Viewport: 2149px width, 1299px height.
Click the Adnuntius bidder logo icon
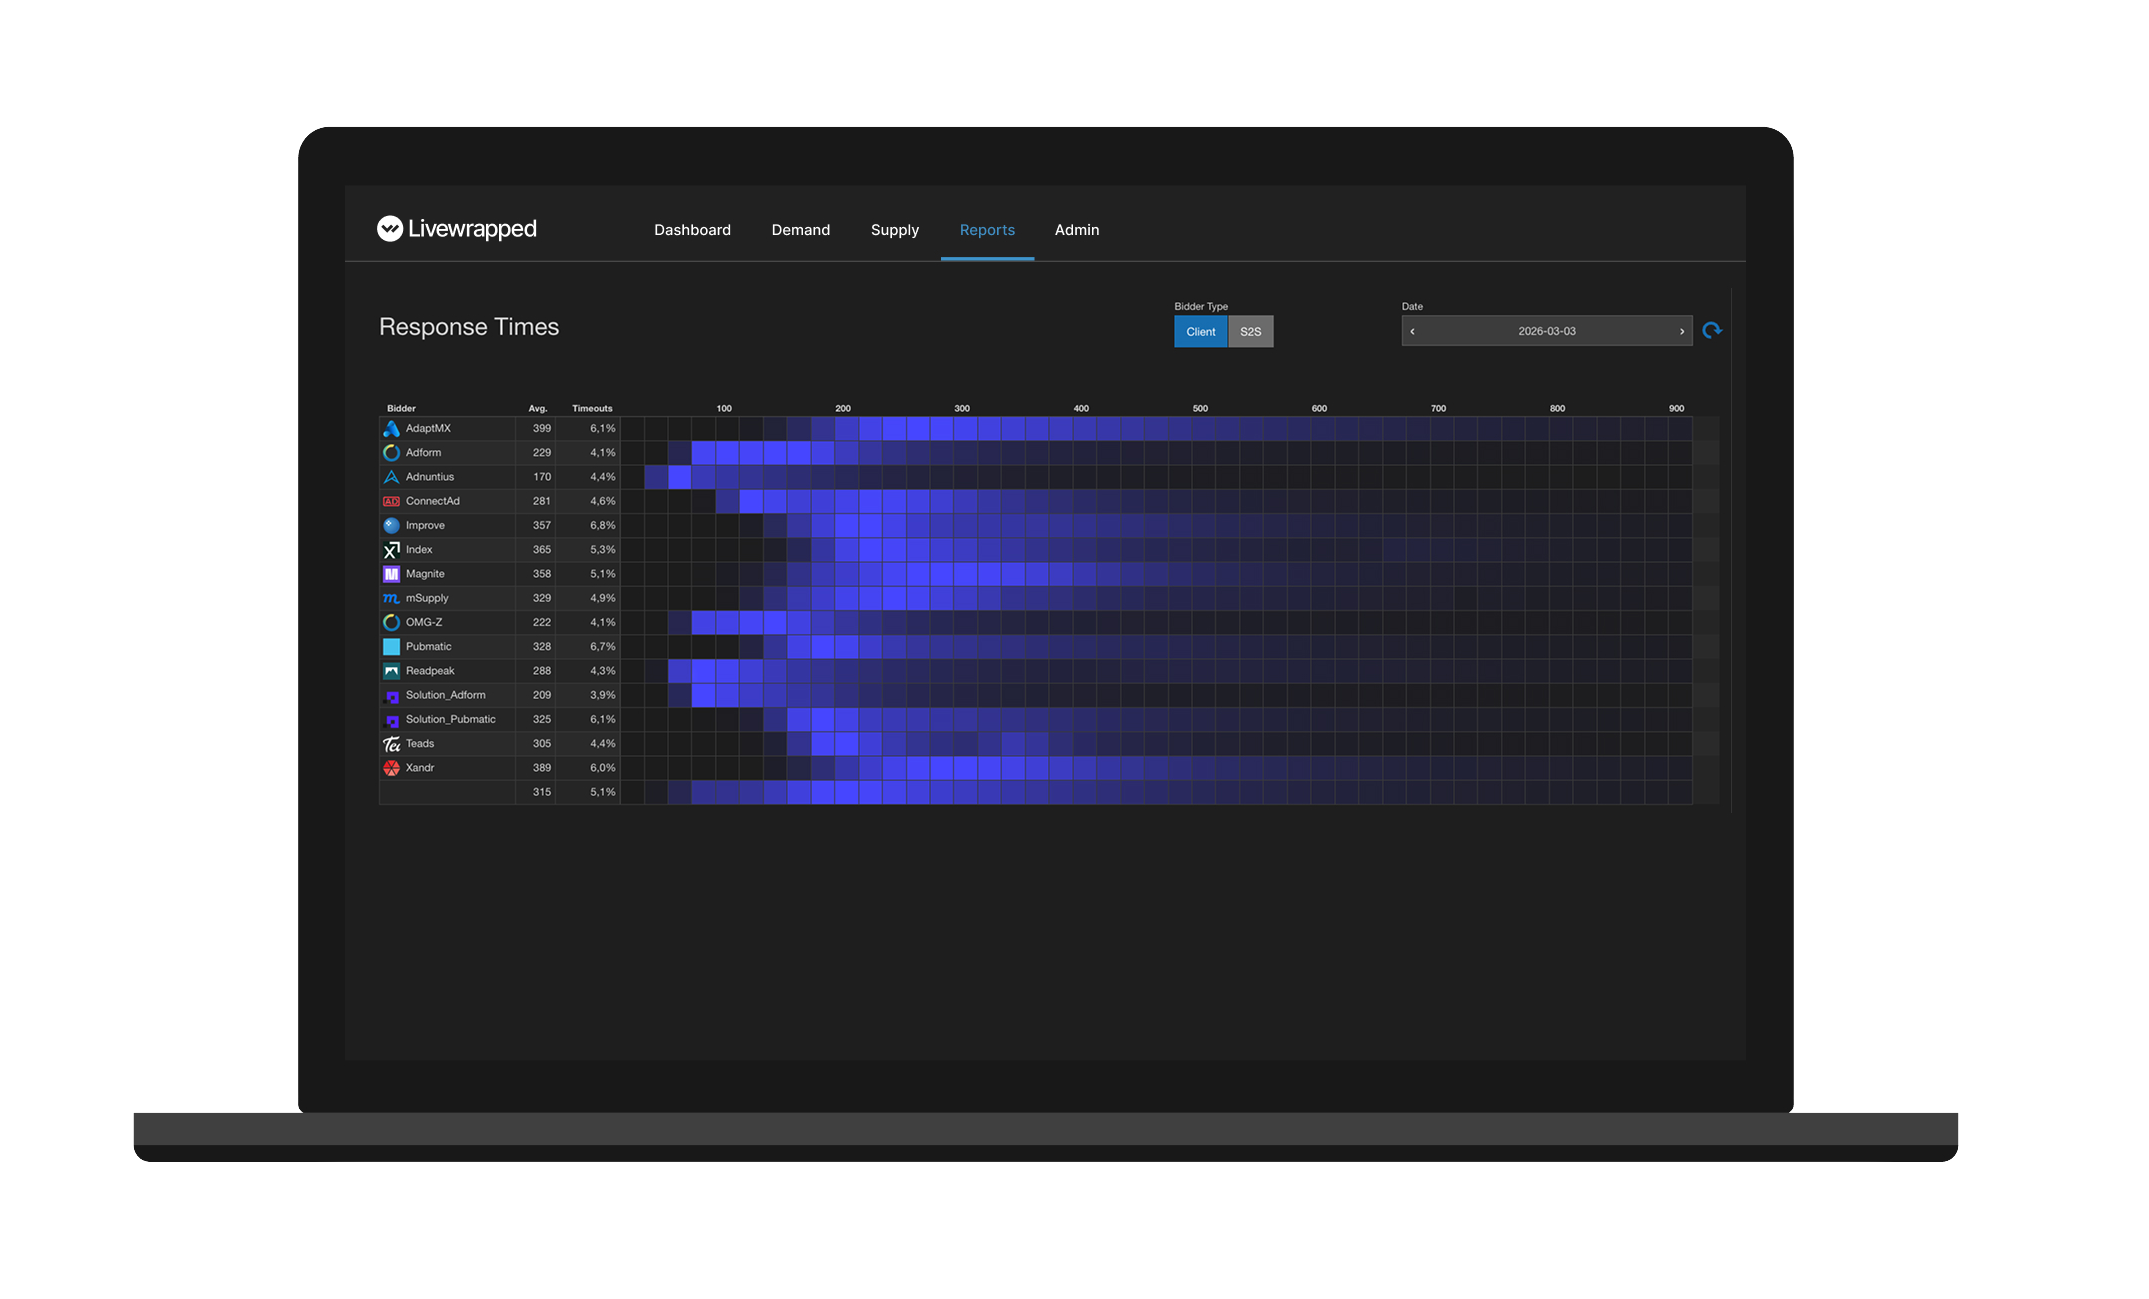point(391,477)
